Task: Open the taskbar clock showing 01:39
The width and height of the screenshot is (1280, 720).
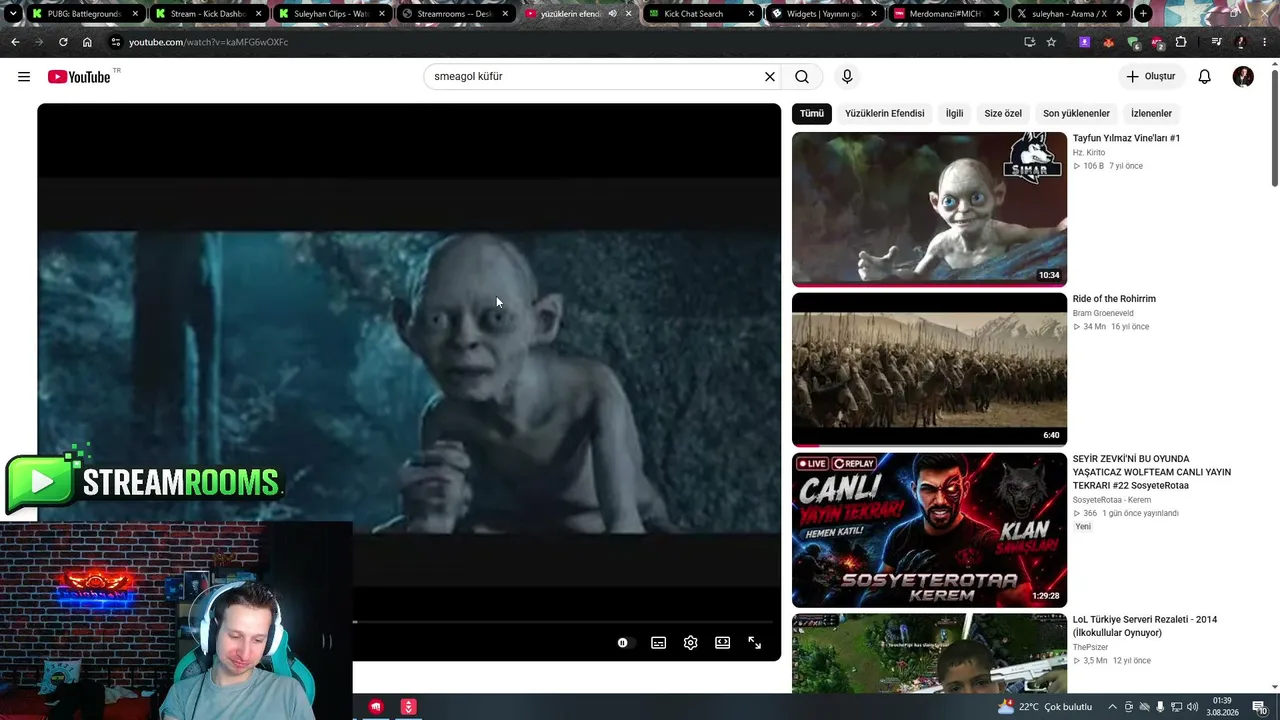Action: coord(1222,707)
